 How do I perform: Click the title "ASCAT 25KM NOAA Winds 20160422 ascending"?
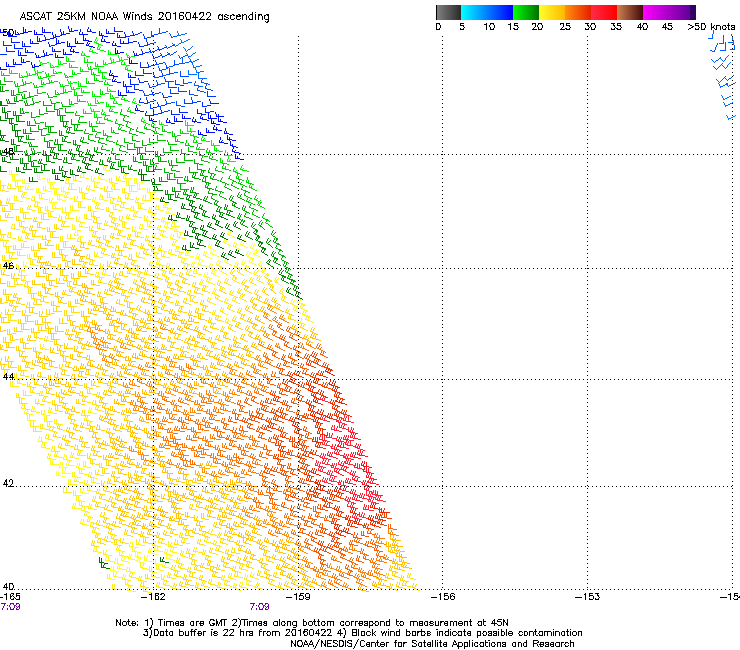144,17
